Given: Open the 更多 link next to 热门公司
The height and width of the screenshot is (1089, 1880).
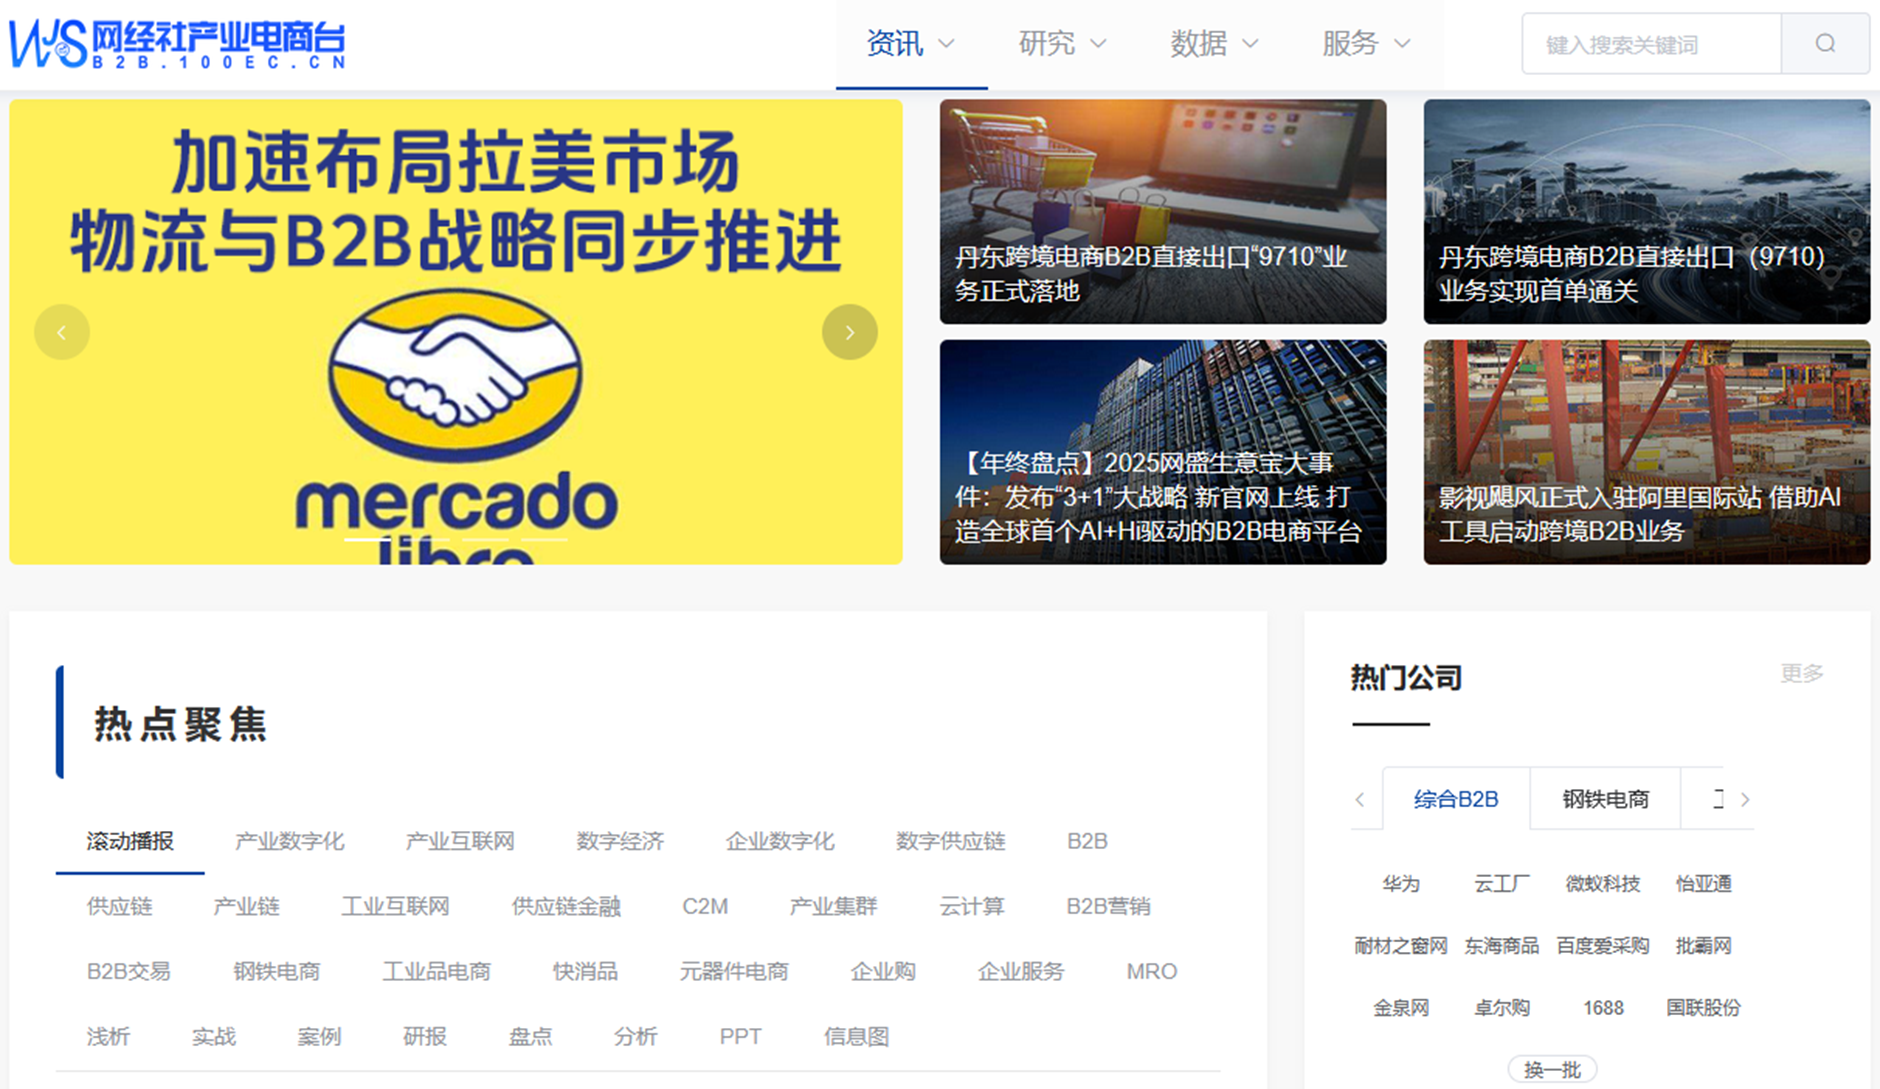Looking at the screenshot, I should [1801, 673].
